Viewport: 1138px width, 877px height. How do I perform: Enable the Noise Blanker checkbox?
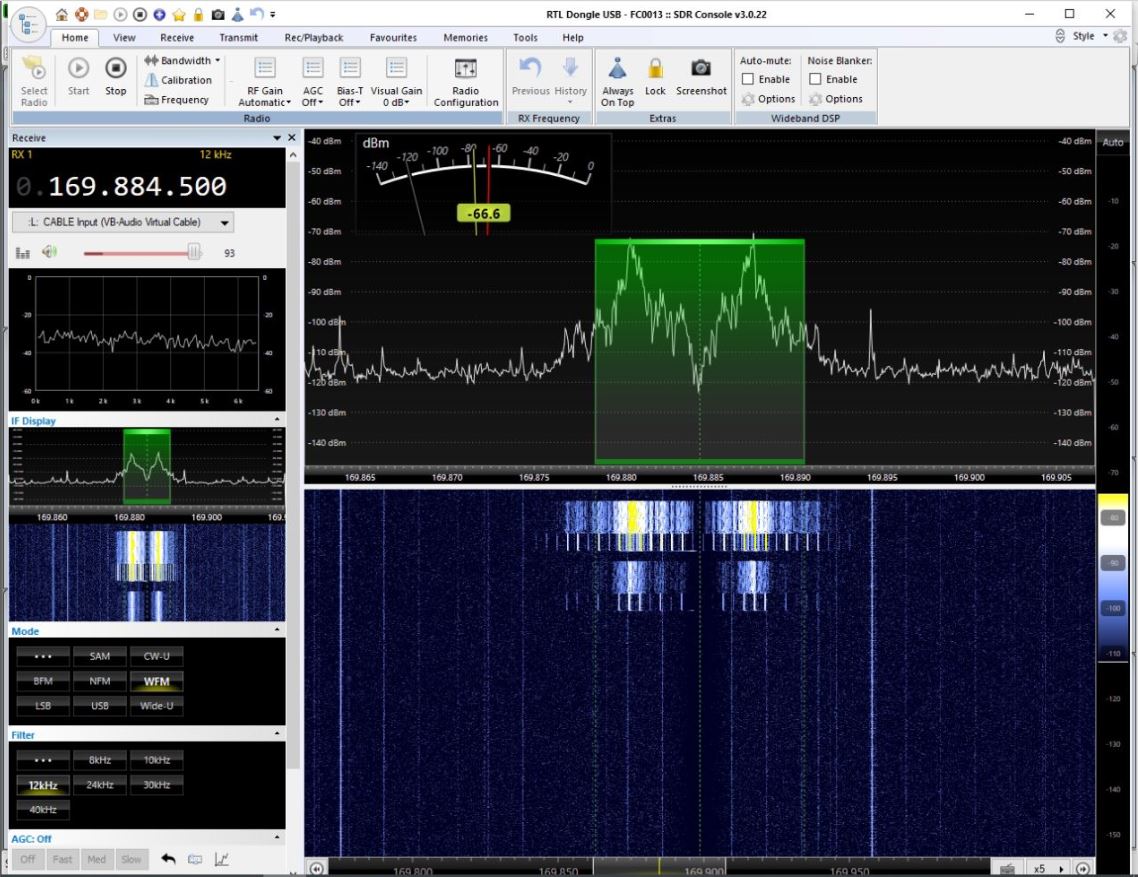pyautogui.click(x=815, y=79)
